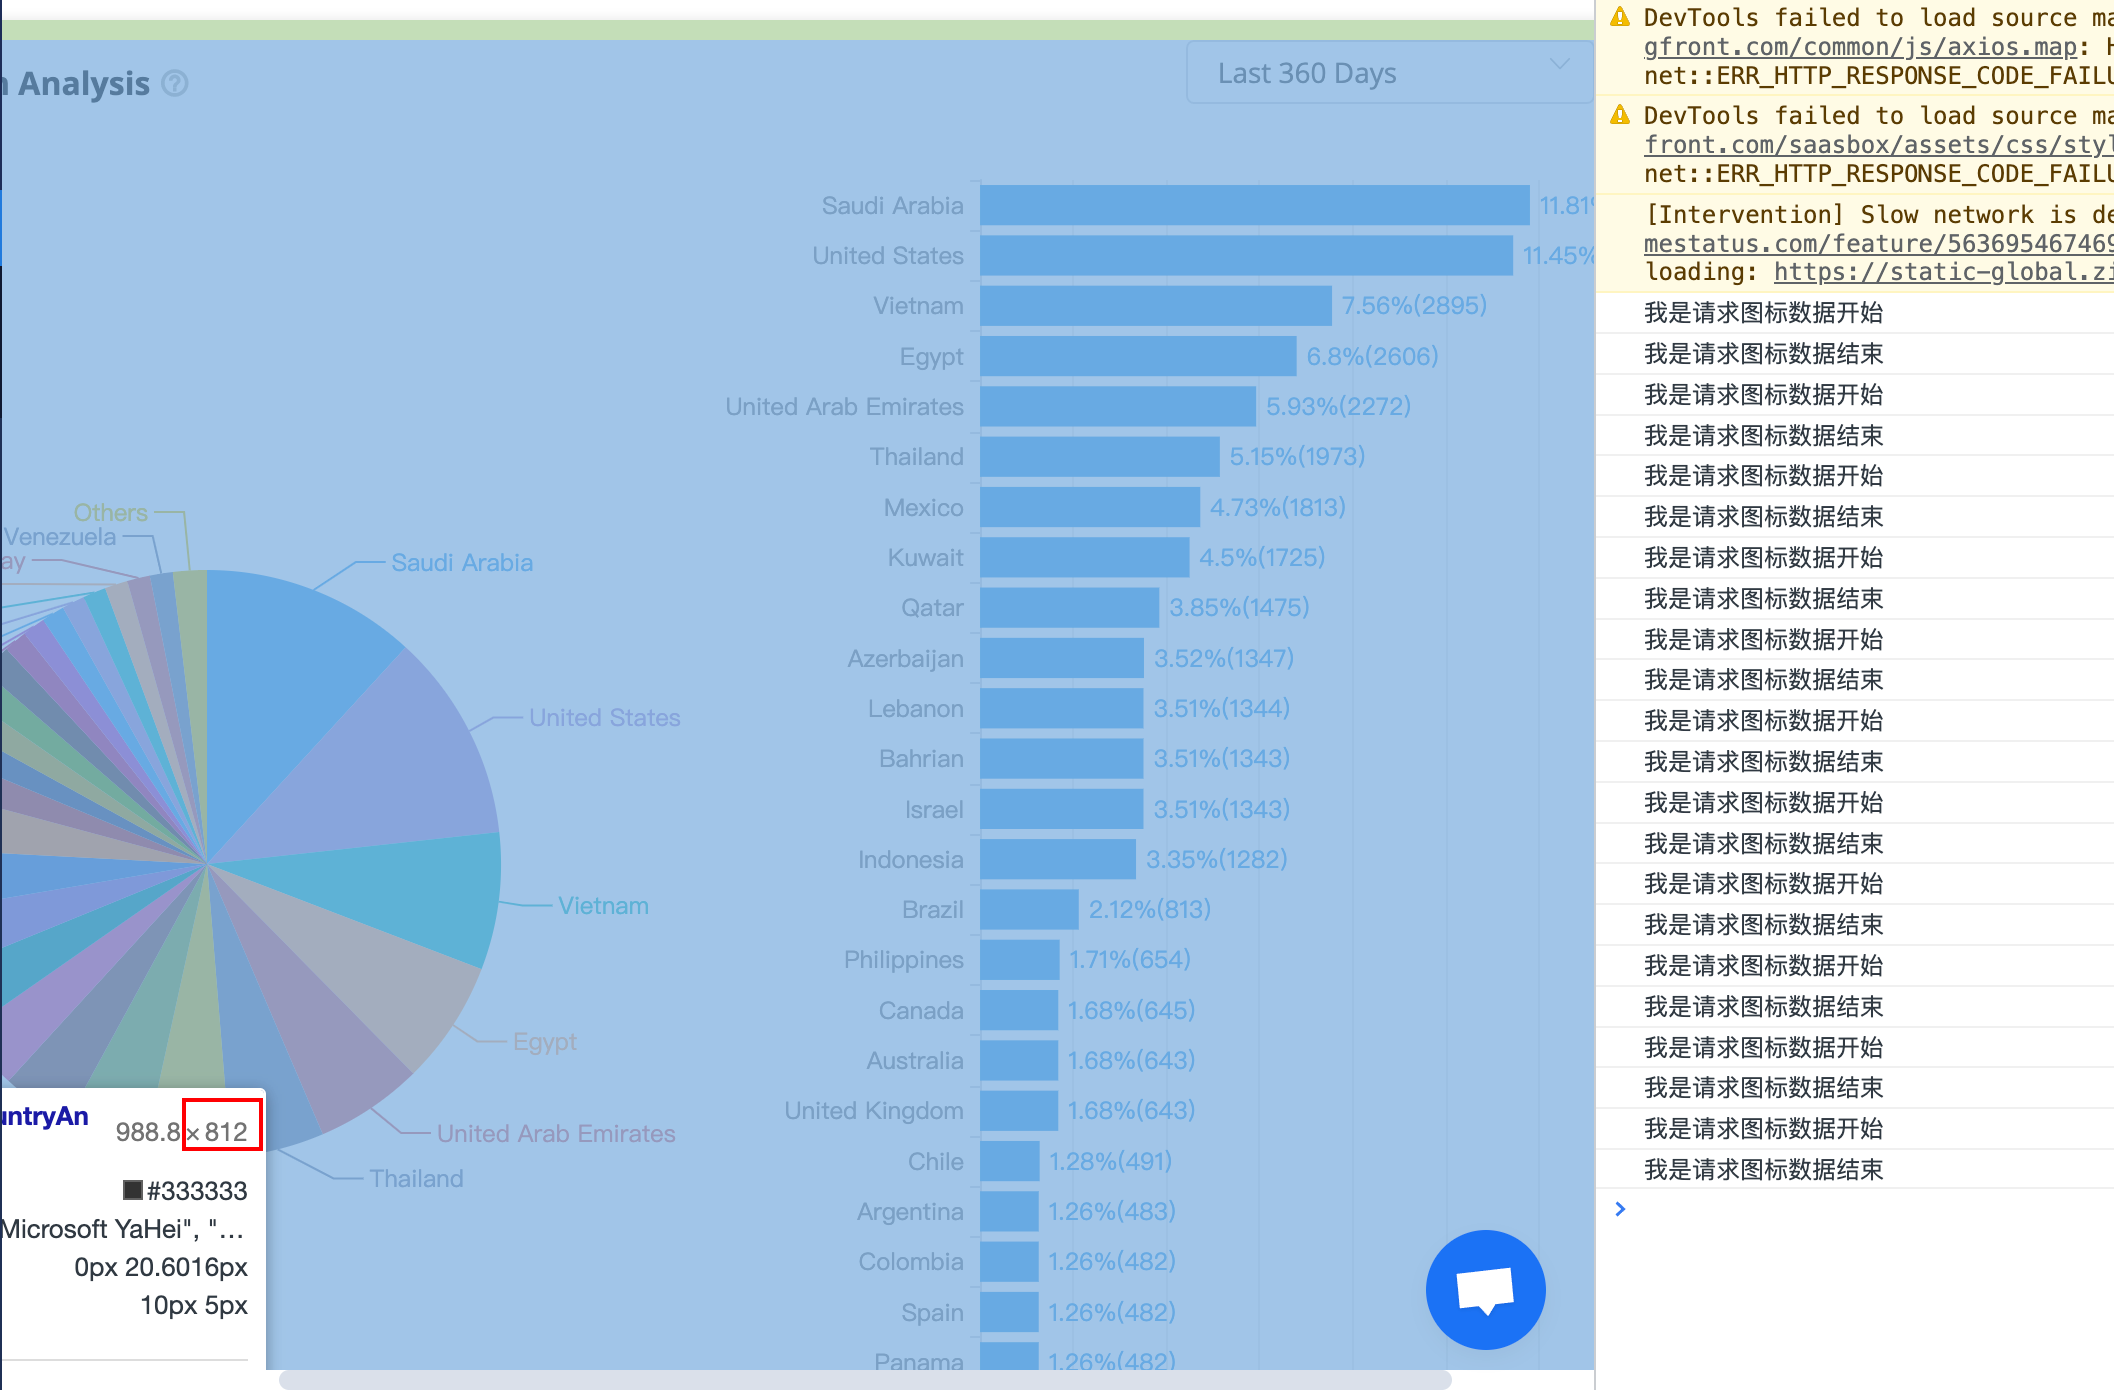Click the Egypt 6.8% bar

(x=1137, y=356)
